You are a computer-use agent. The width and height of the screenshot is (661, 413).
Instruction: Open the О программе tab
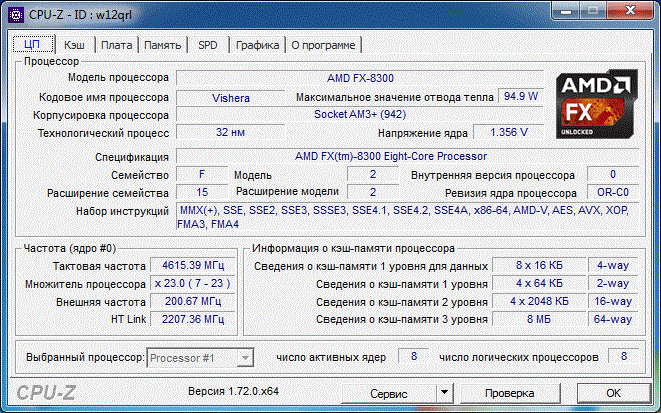[x=323, y=45]
